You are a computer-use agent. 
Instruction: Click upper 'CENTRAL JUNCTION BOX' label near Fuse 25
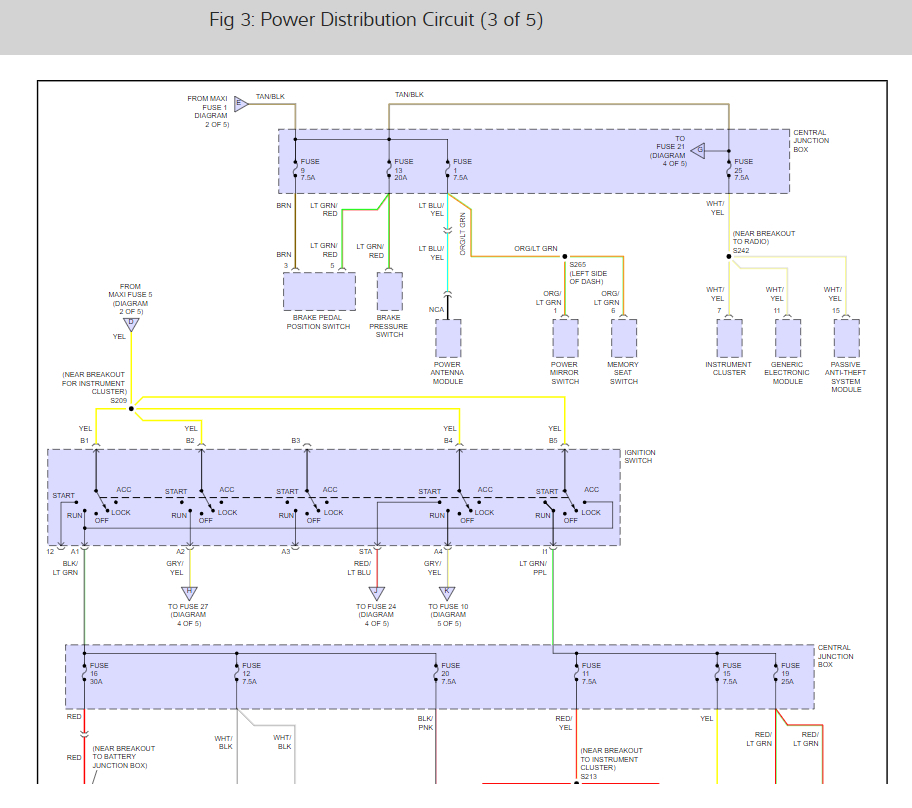tap(811, 141)
